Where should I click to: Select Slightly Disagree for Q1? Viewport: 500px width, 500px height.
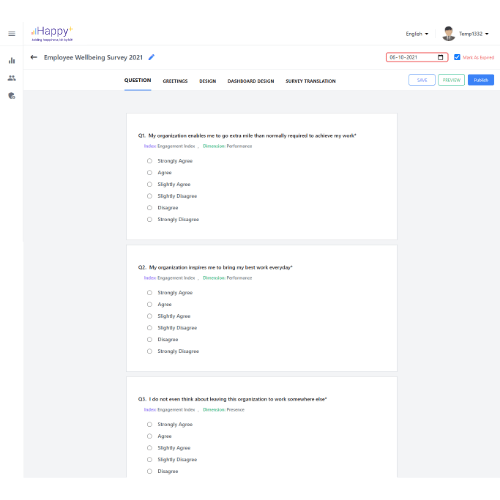pos(149,196)
